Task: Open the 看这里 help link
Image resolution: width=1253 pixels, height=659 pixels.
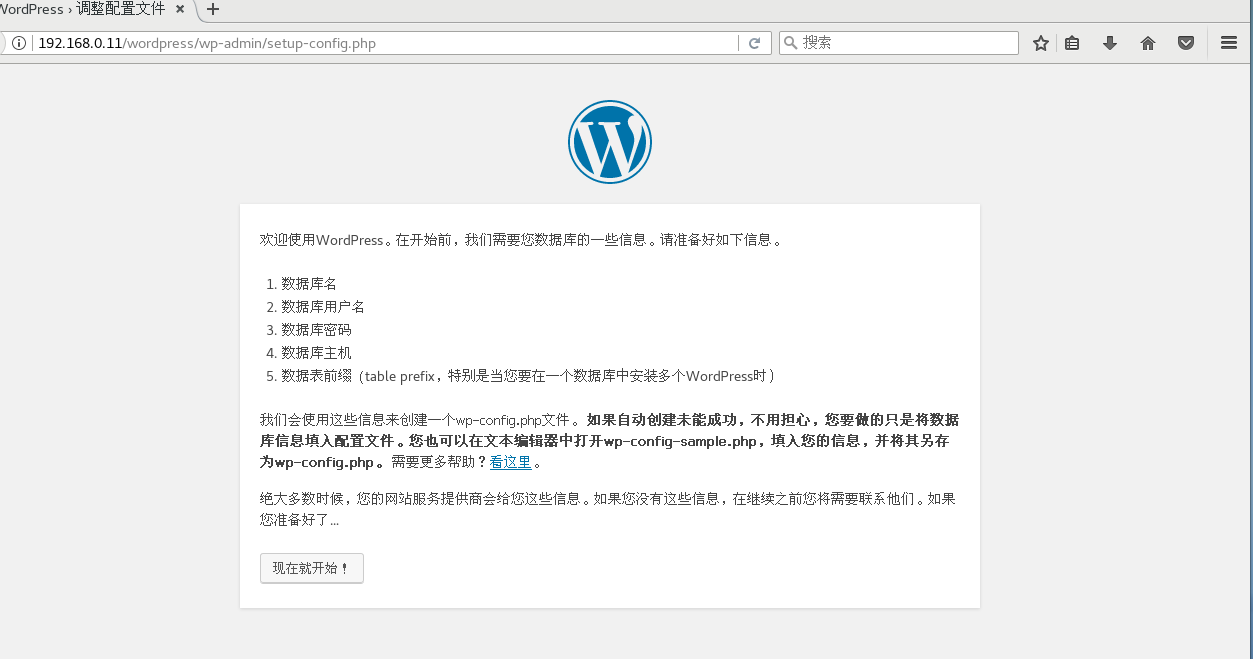Action: pos(510,462)
